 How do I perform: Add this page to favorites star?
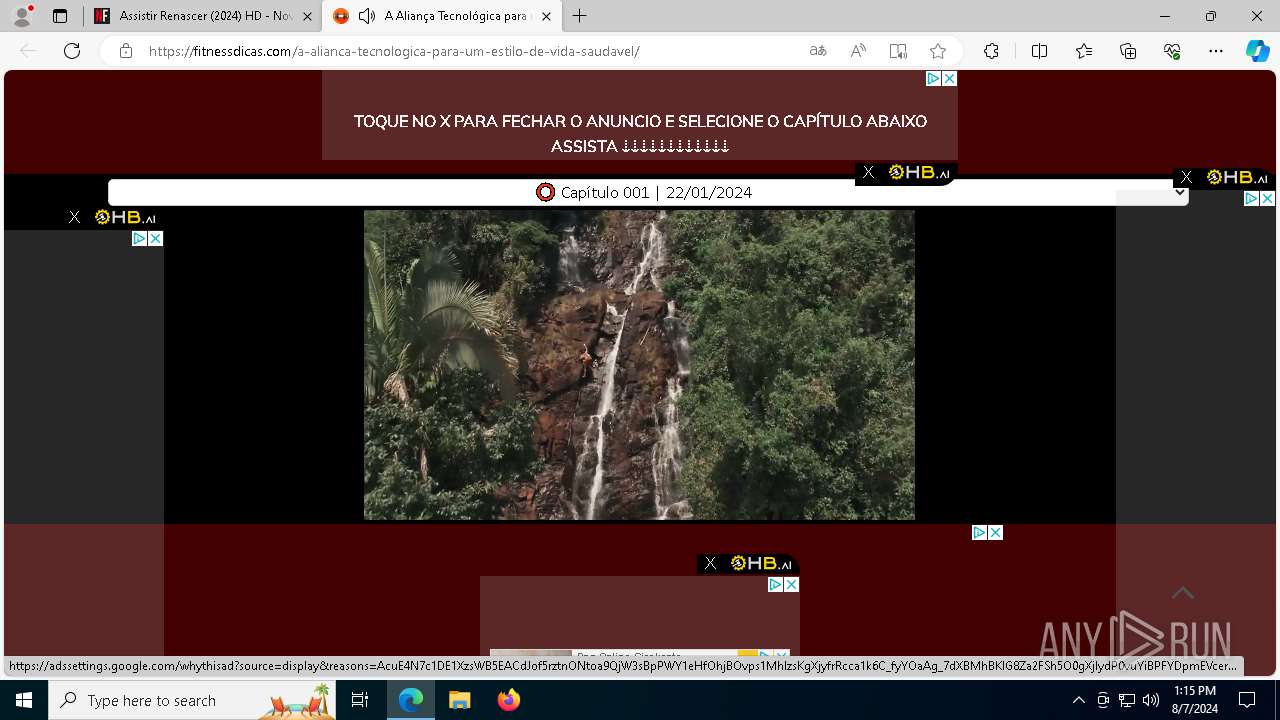click(x=938, y=51)
